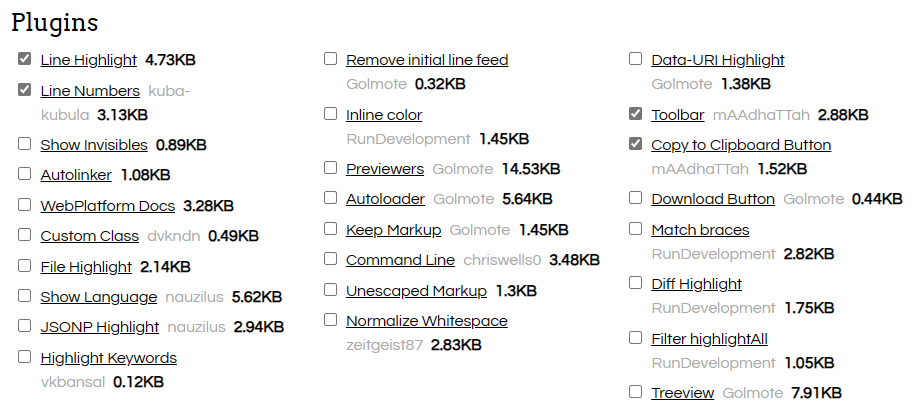Open the Download Button plugin link
The image size is (914, 415).
pos(712,199)
